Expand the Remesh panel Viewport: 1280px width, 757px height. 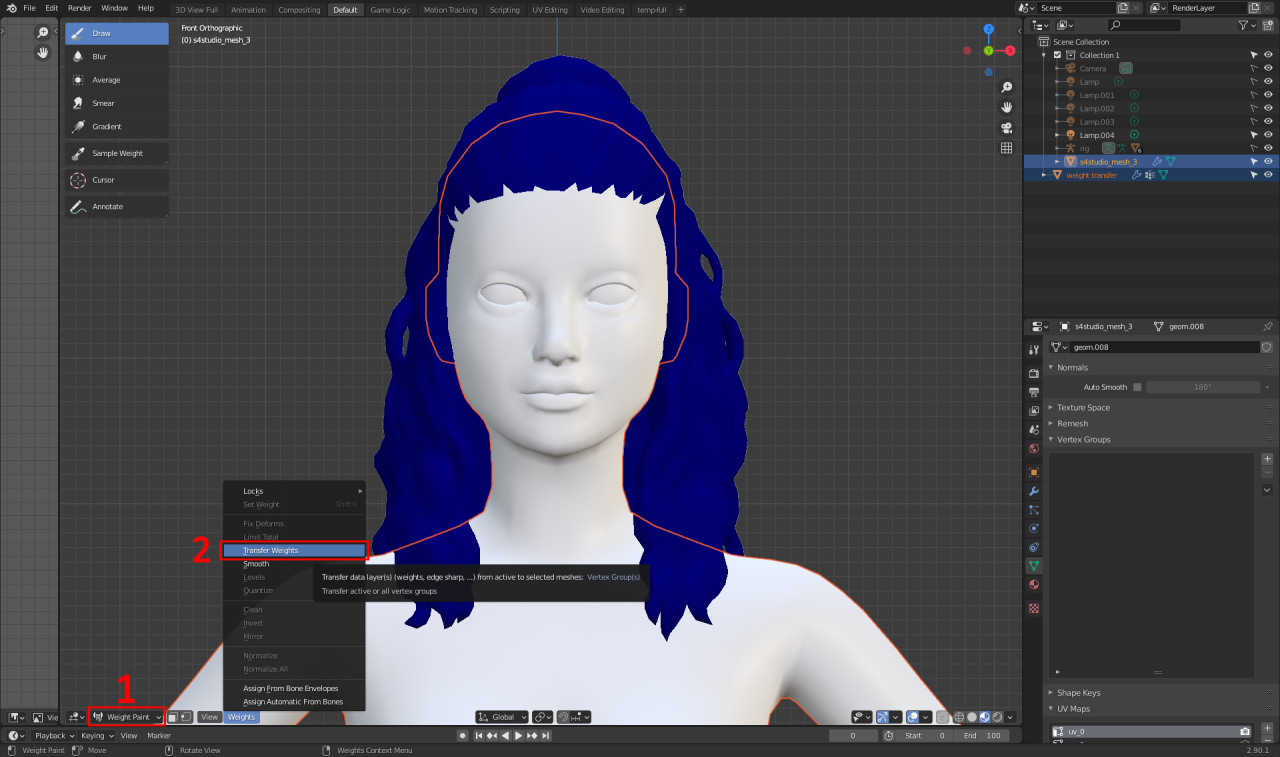click(1072, 423)
